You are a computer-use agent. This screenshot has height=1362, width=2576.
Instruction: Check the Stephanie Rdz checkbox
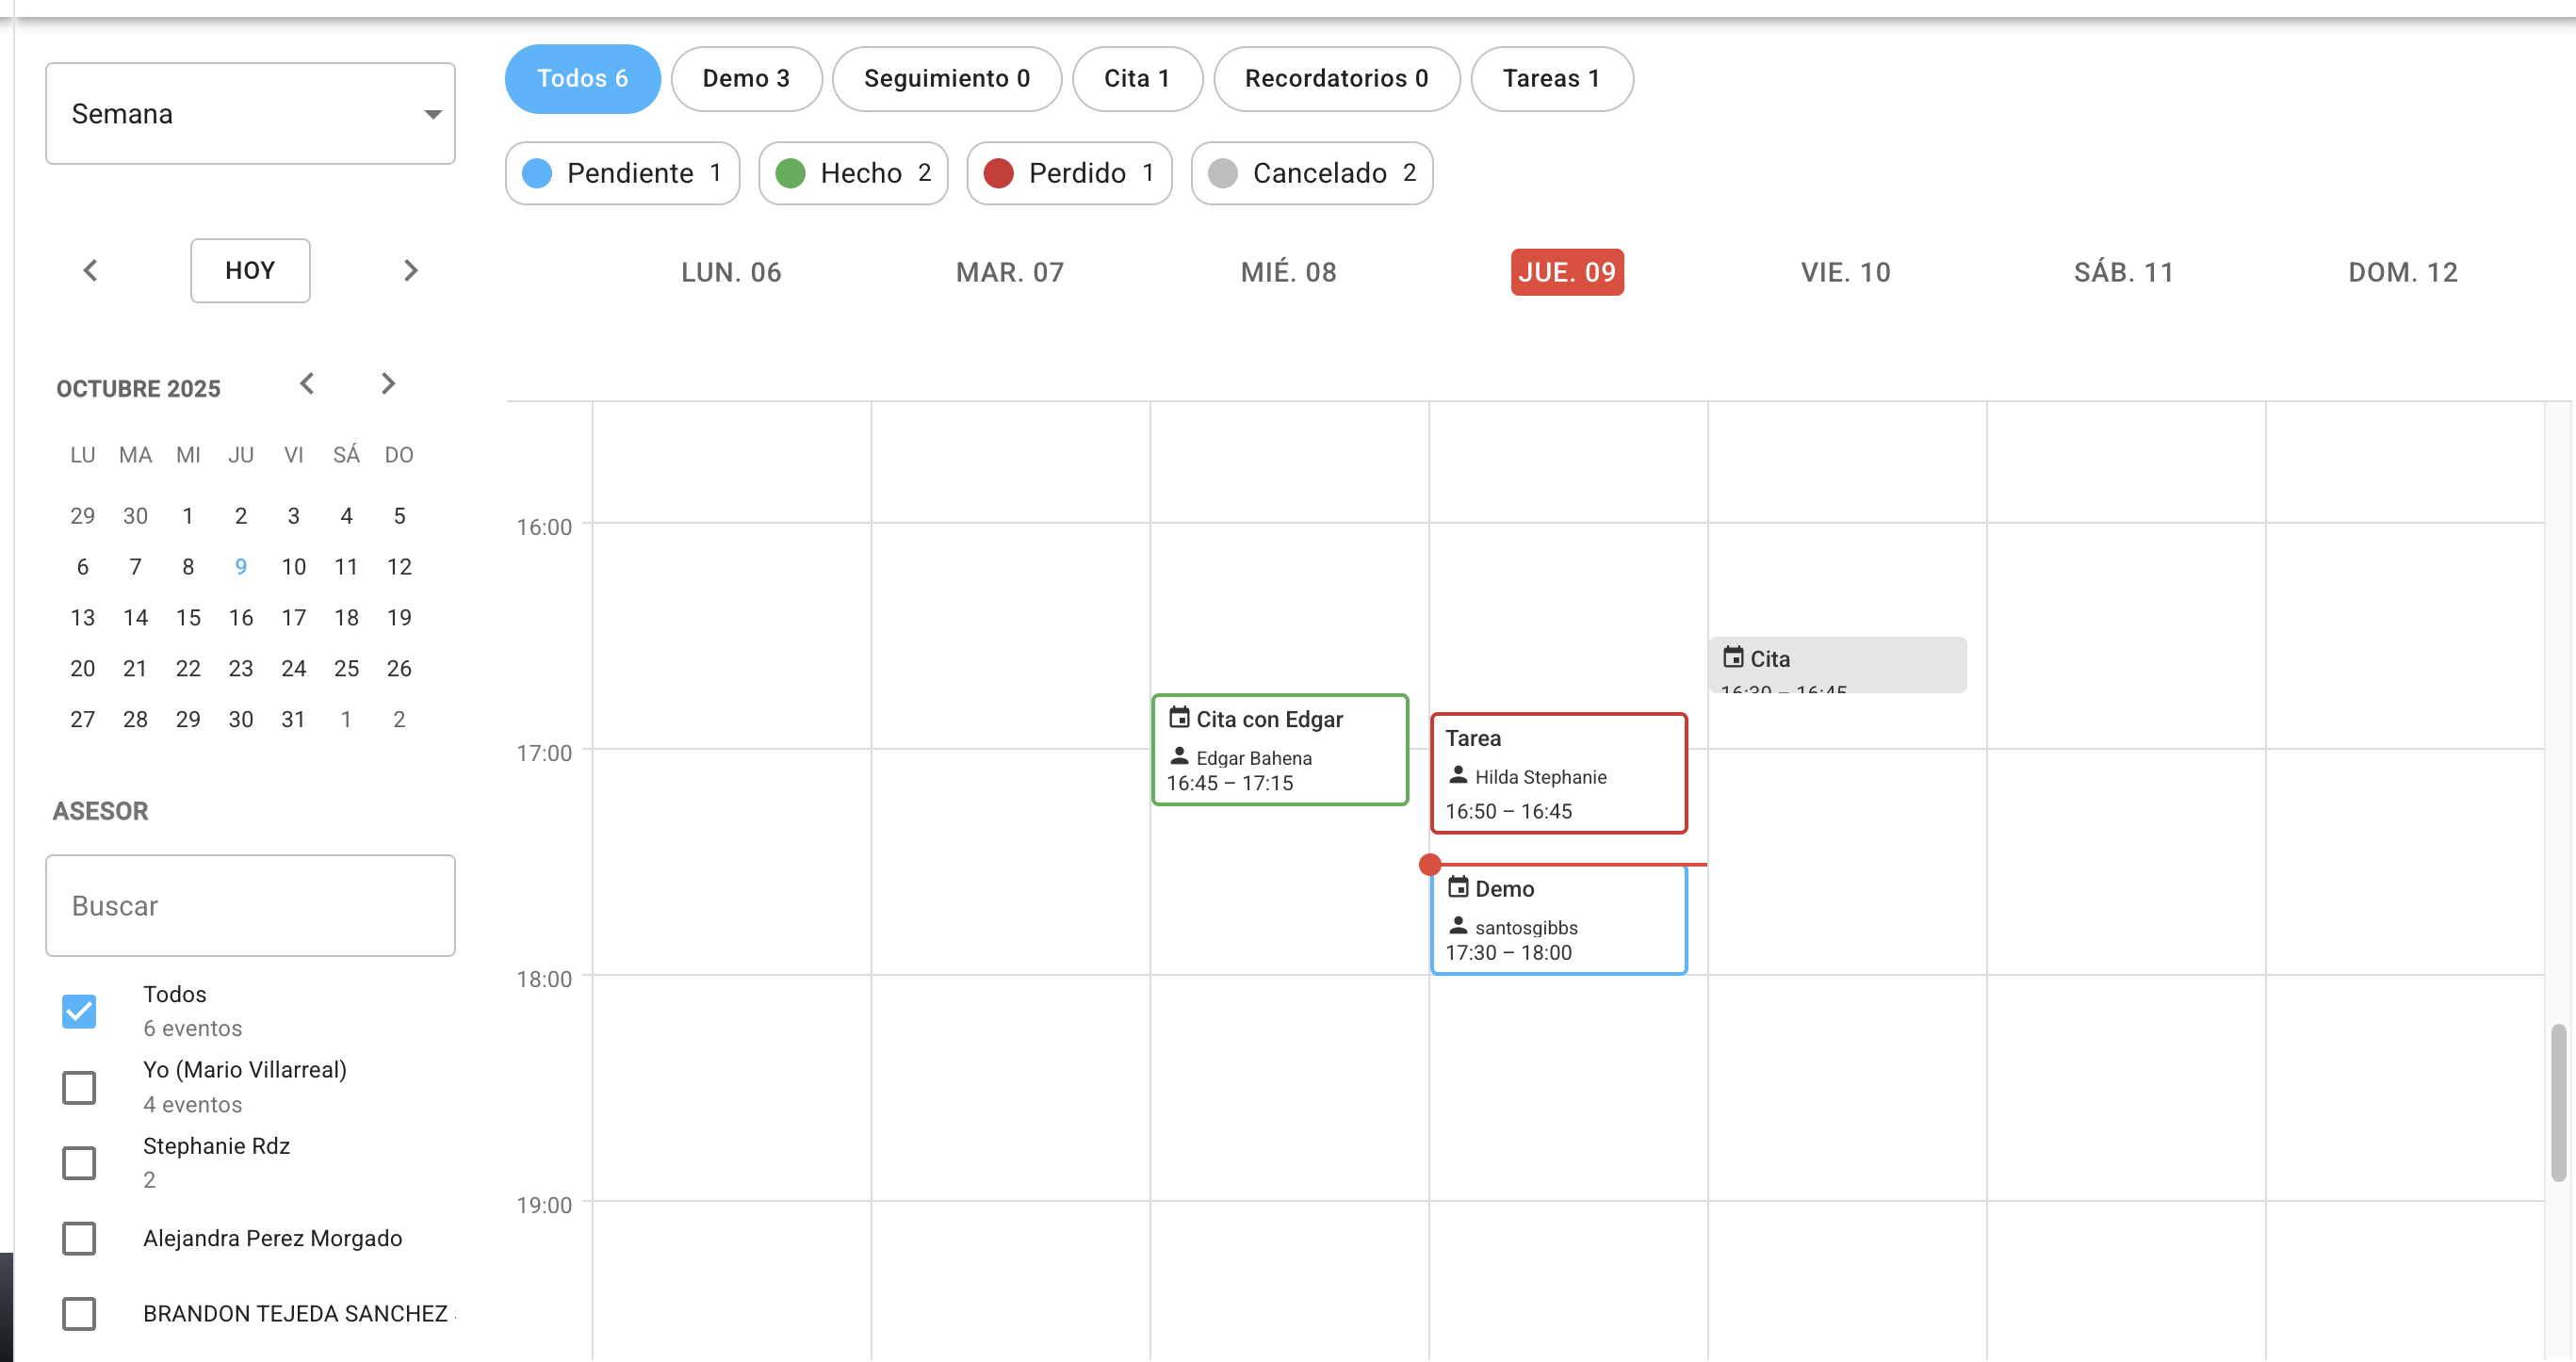79,1163
